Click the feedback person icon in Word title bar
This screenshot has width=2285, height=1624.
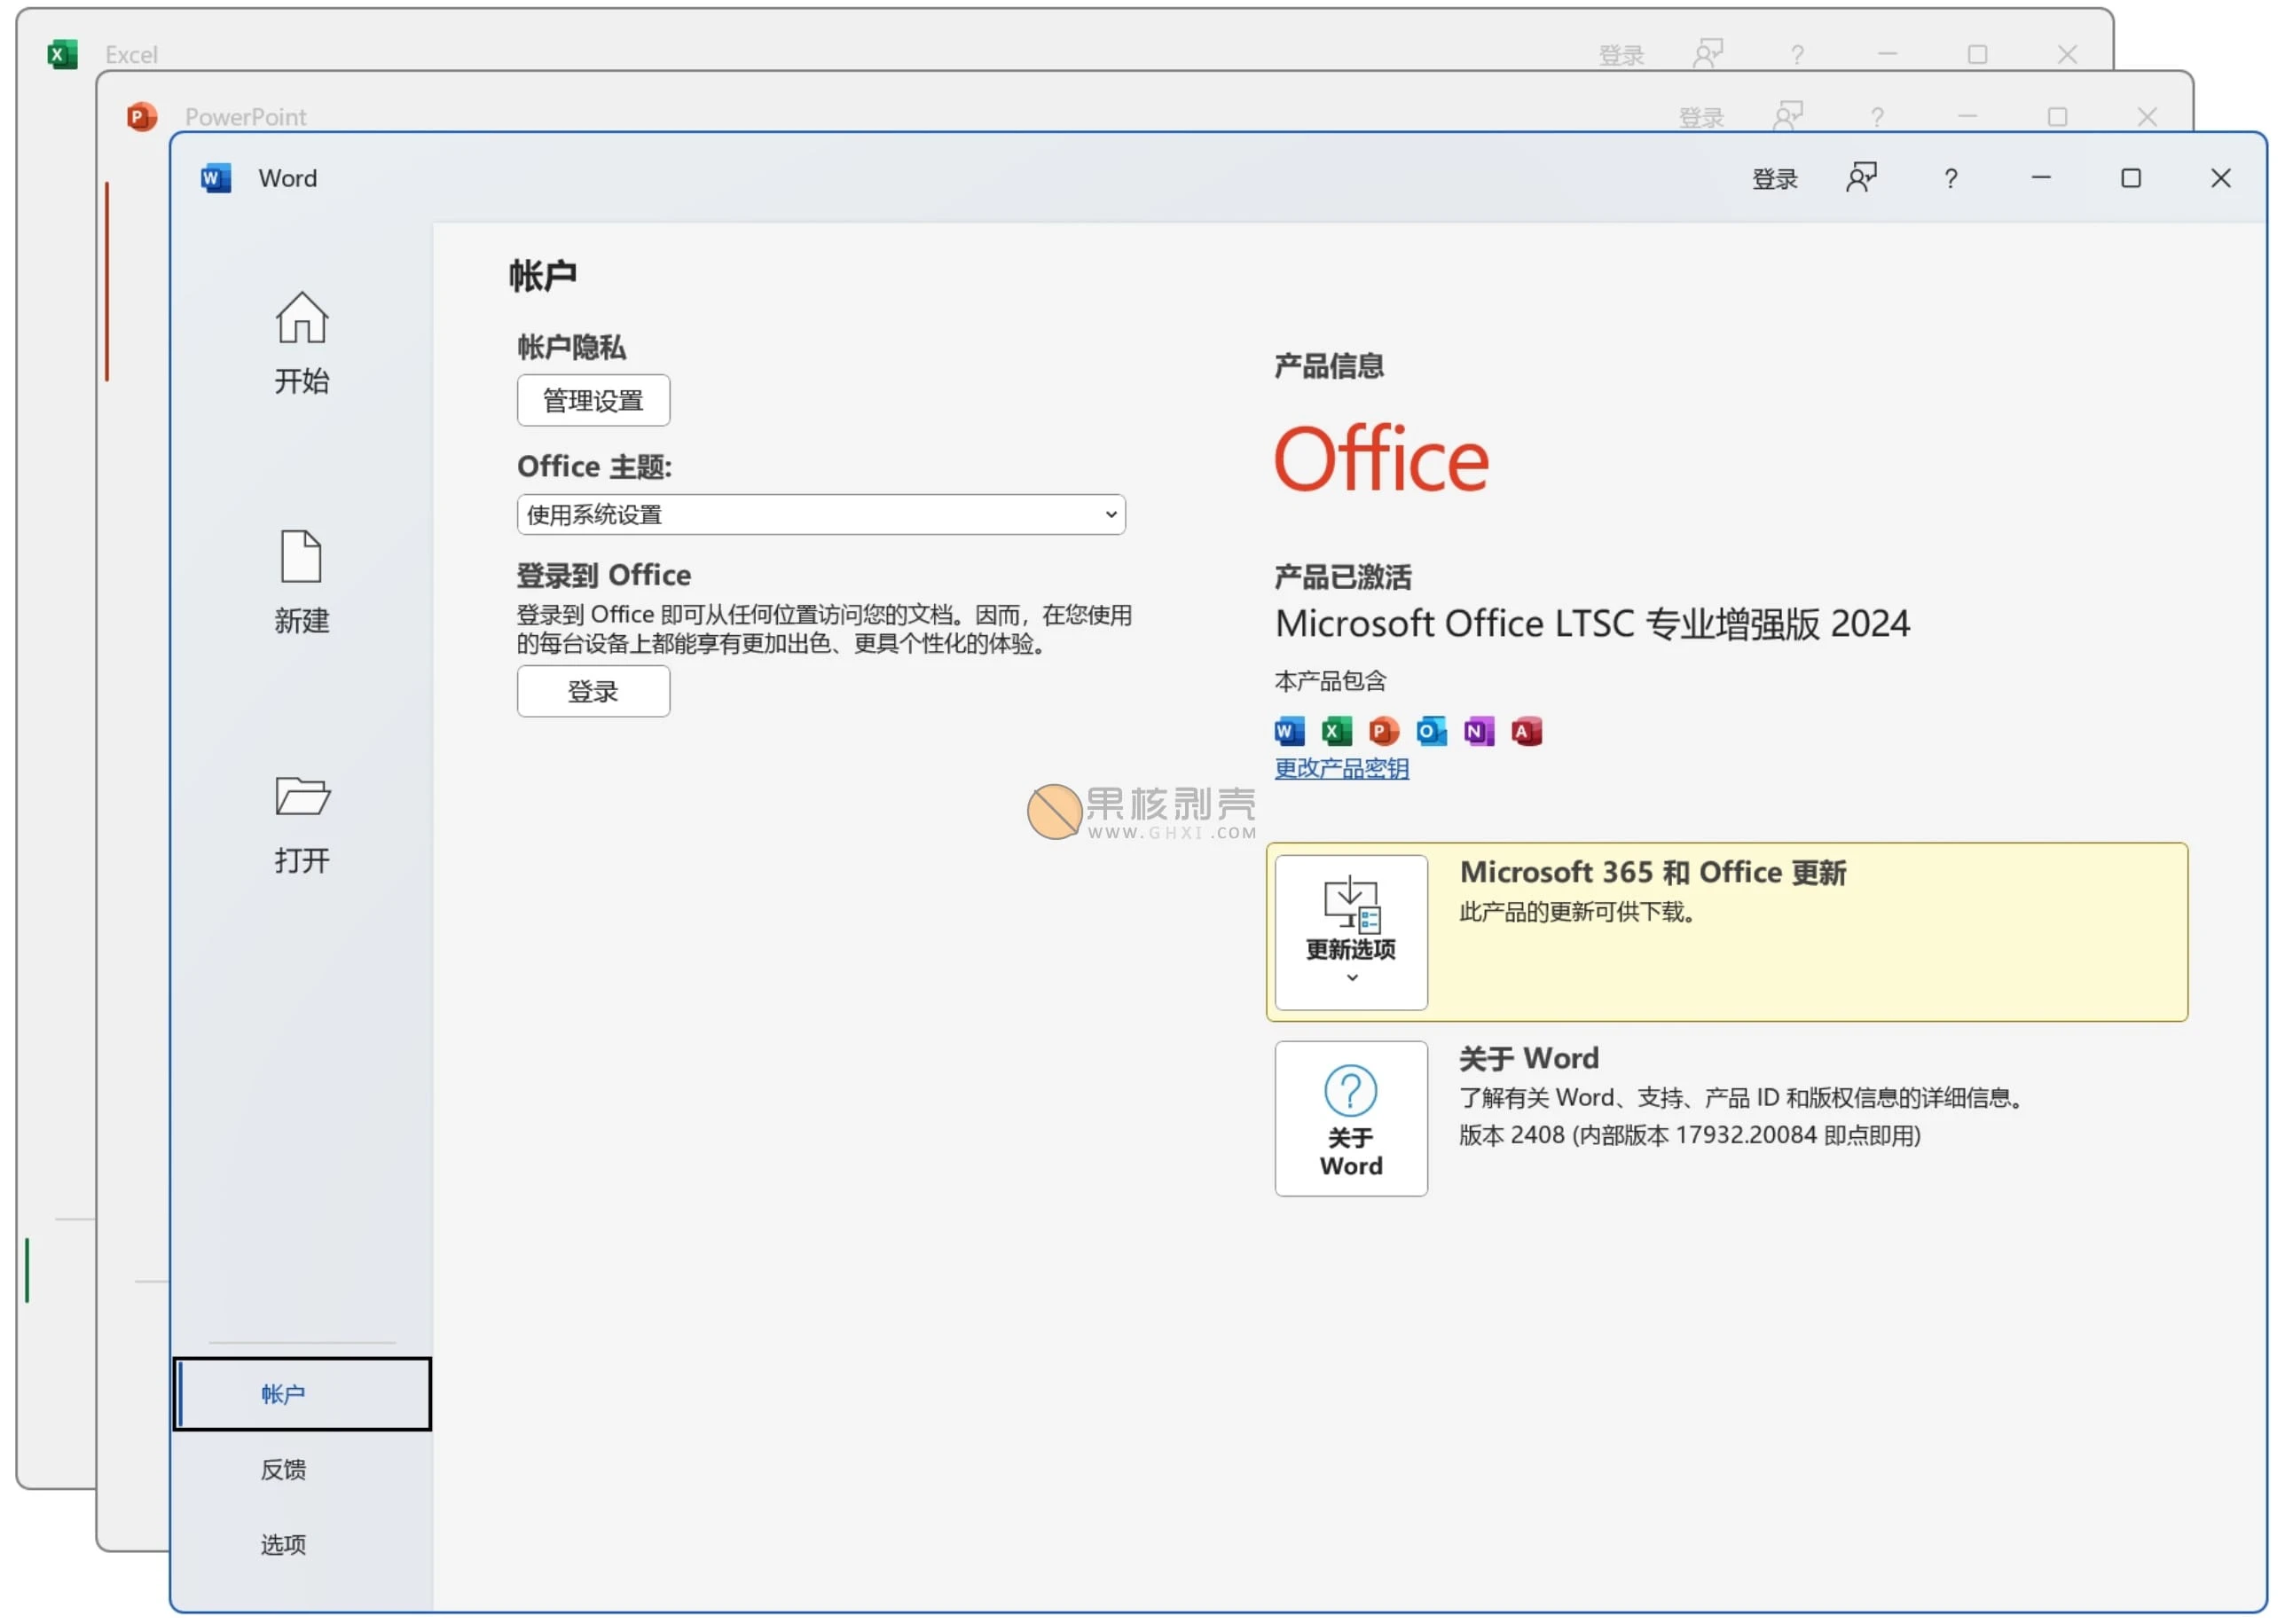(1860, 178)
